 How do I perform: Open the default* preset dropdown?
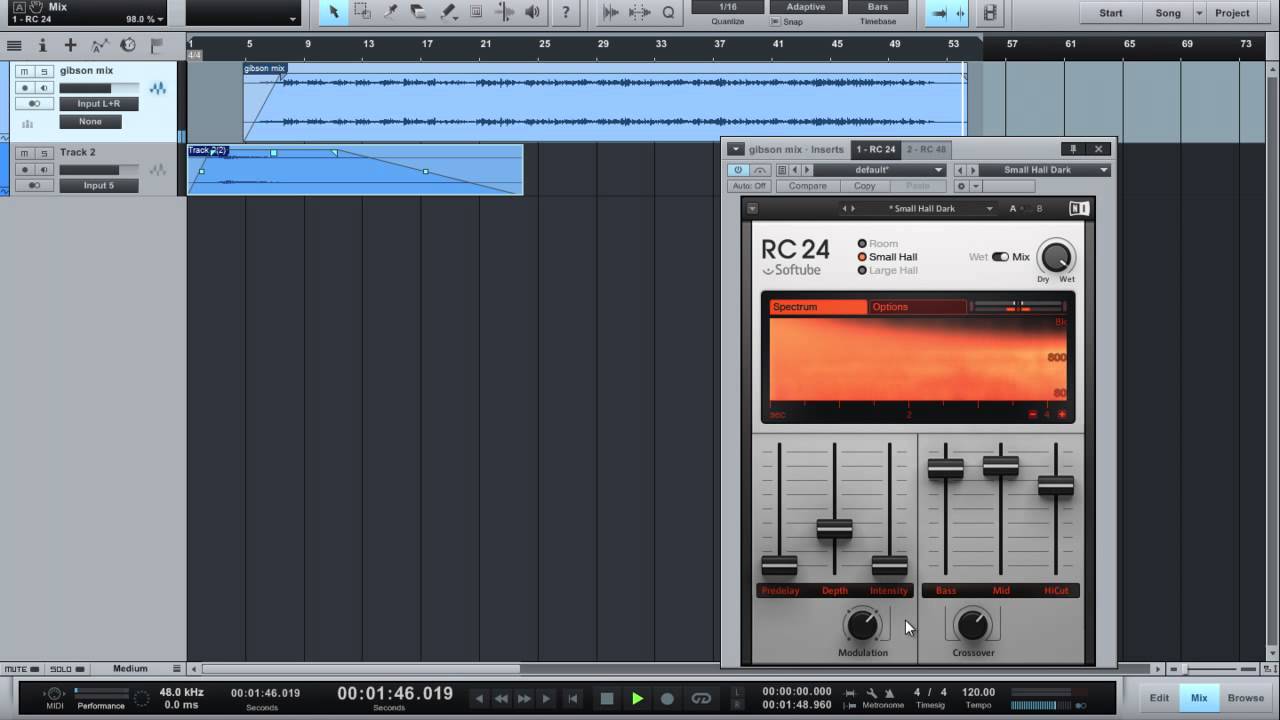[879, 170]
